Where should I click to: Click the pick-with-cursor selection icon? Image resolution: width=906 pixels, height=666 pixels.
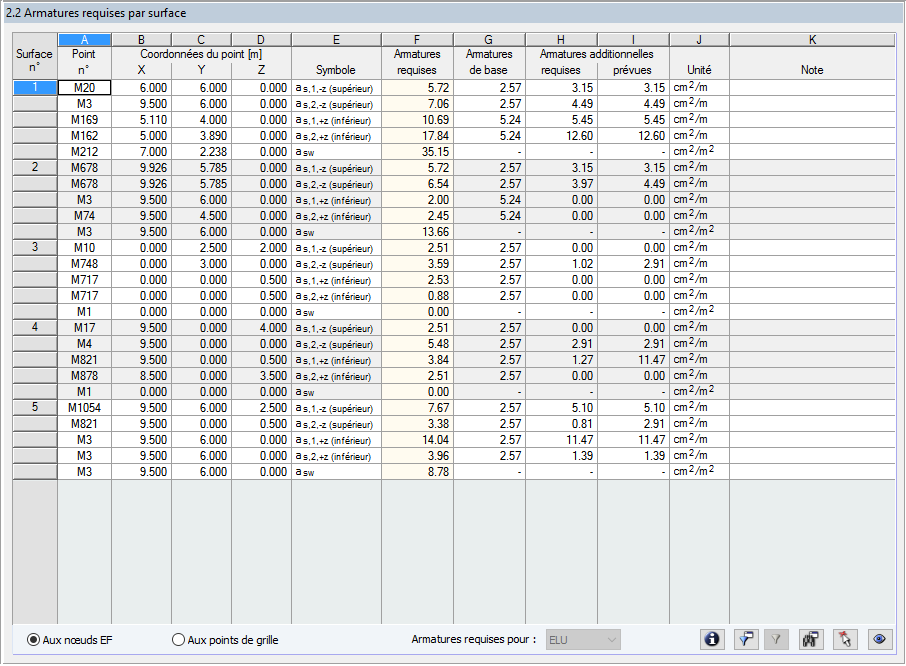pos(845,639)
